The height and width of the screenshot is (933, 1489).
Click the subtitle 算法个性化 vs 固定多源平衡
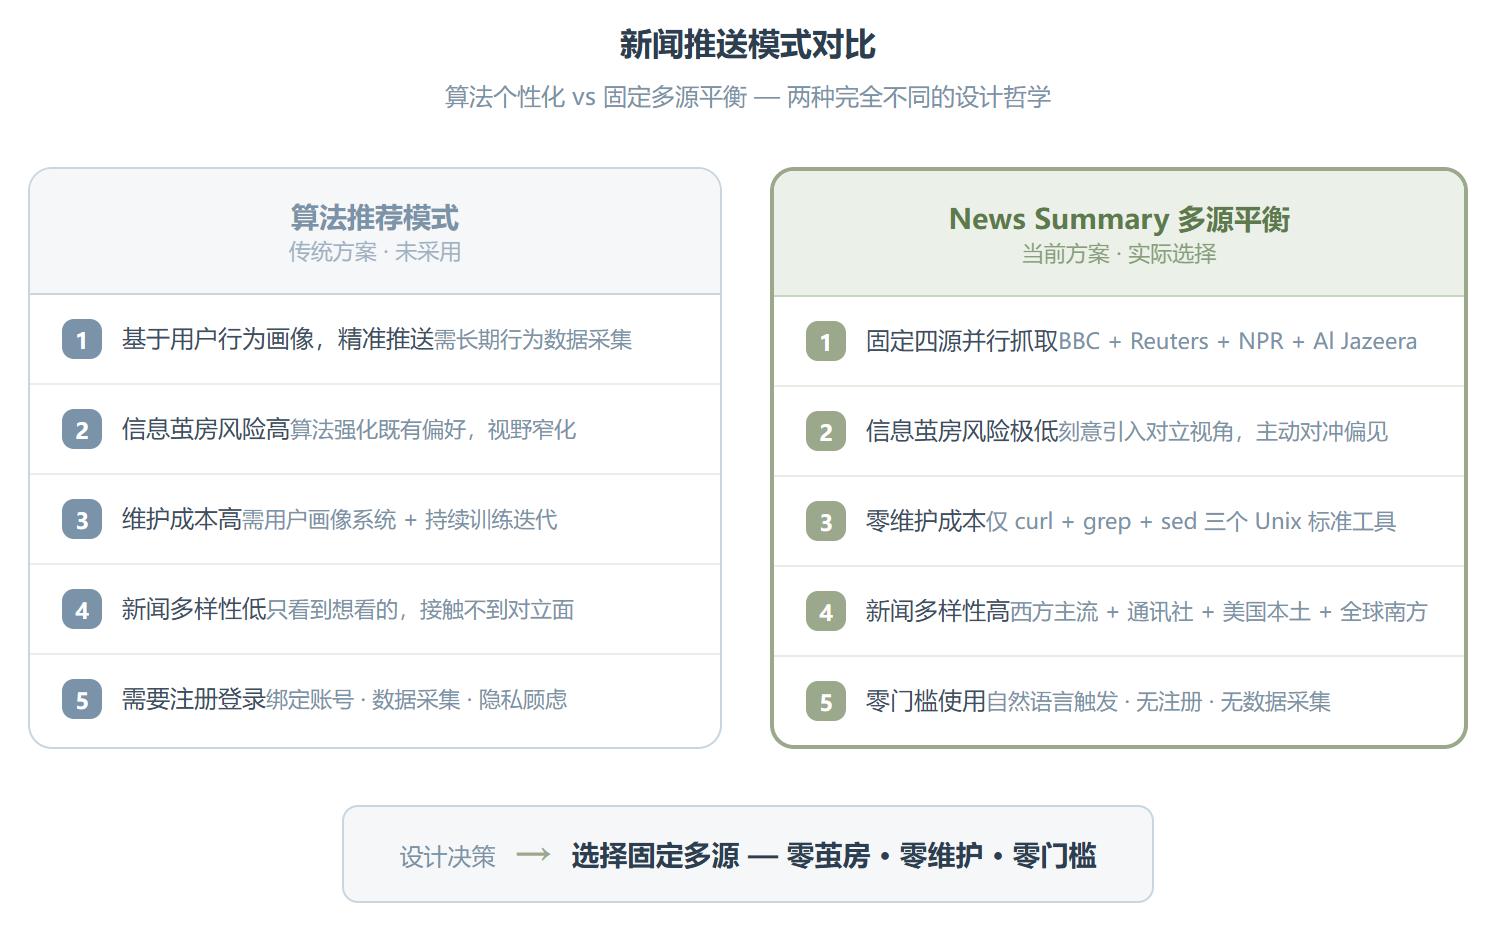[x=596, y=97]
